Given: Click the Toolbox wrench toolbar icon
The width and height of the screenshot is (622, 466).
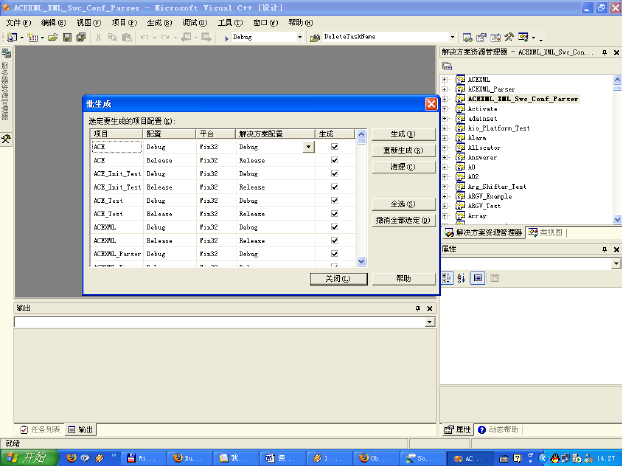Looking at the screenshot, I should click(509, 37).
